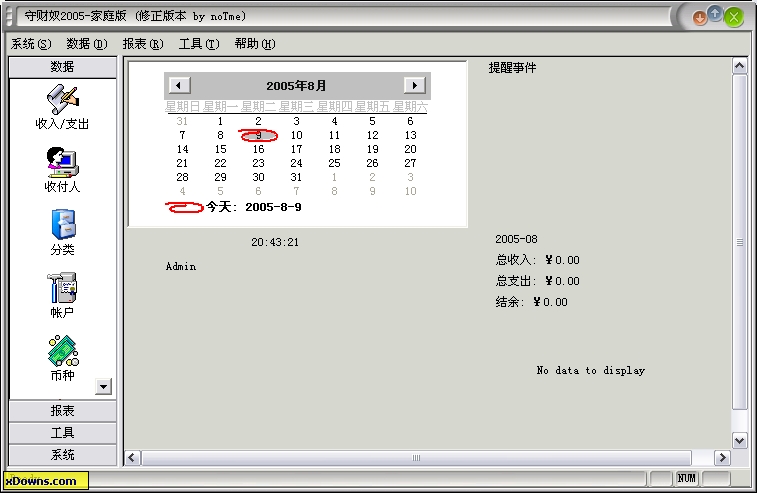This screenshot has width=757, height=493.
Task: Click the 总支出 ¥0.00 summary line
Action: point(537,281)
